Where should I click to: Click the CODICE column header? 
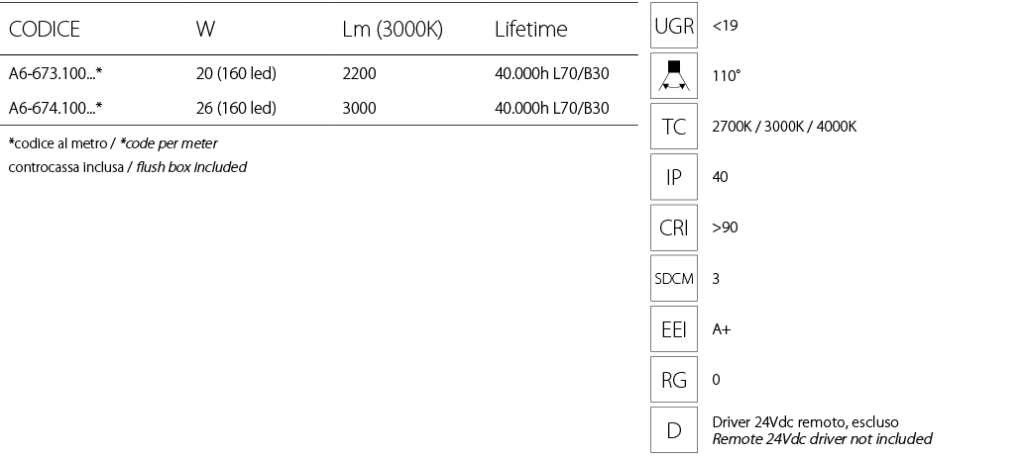[44, 29]
